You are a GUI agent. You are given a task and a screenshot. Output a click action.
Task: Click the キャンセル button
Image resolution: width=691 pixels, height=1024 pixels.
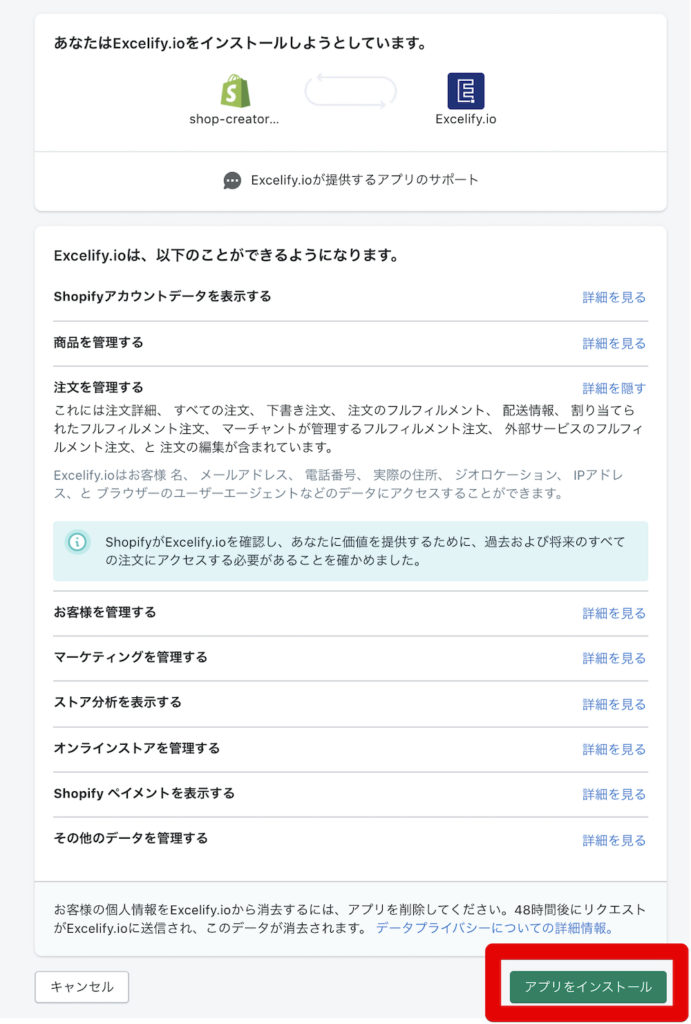(82, 987)
